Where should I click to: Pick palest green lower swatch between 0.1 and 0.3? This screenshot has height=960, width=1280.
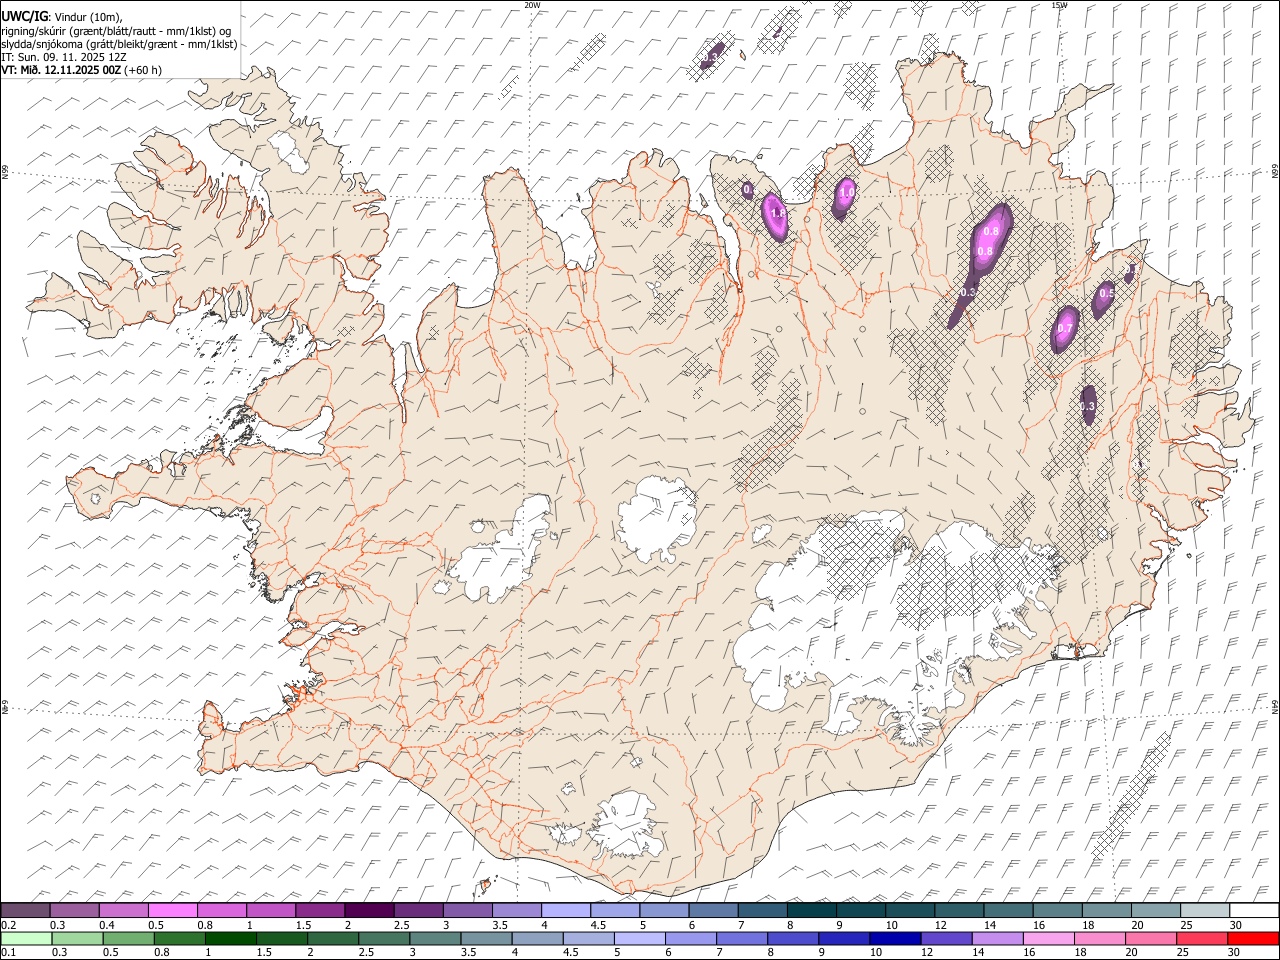[27, 938]
